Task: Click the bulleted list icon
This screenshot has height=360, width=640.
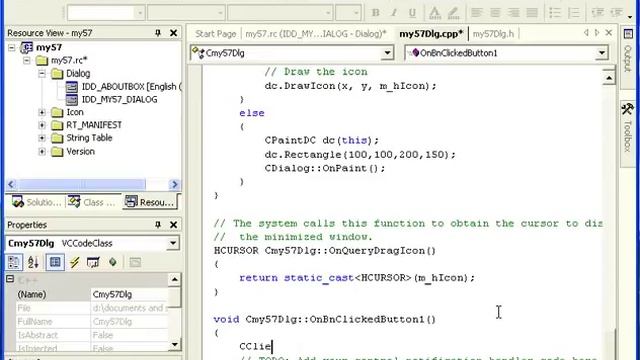Action: pos(555,13)
